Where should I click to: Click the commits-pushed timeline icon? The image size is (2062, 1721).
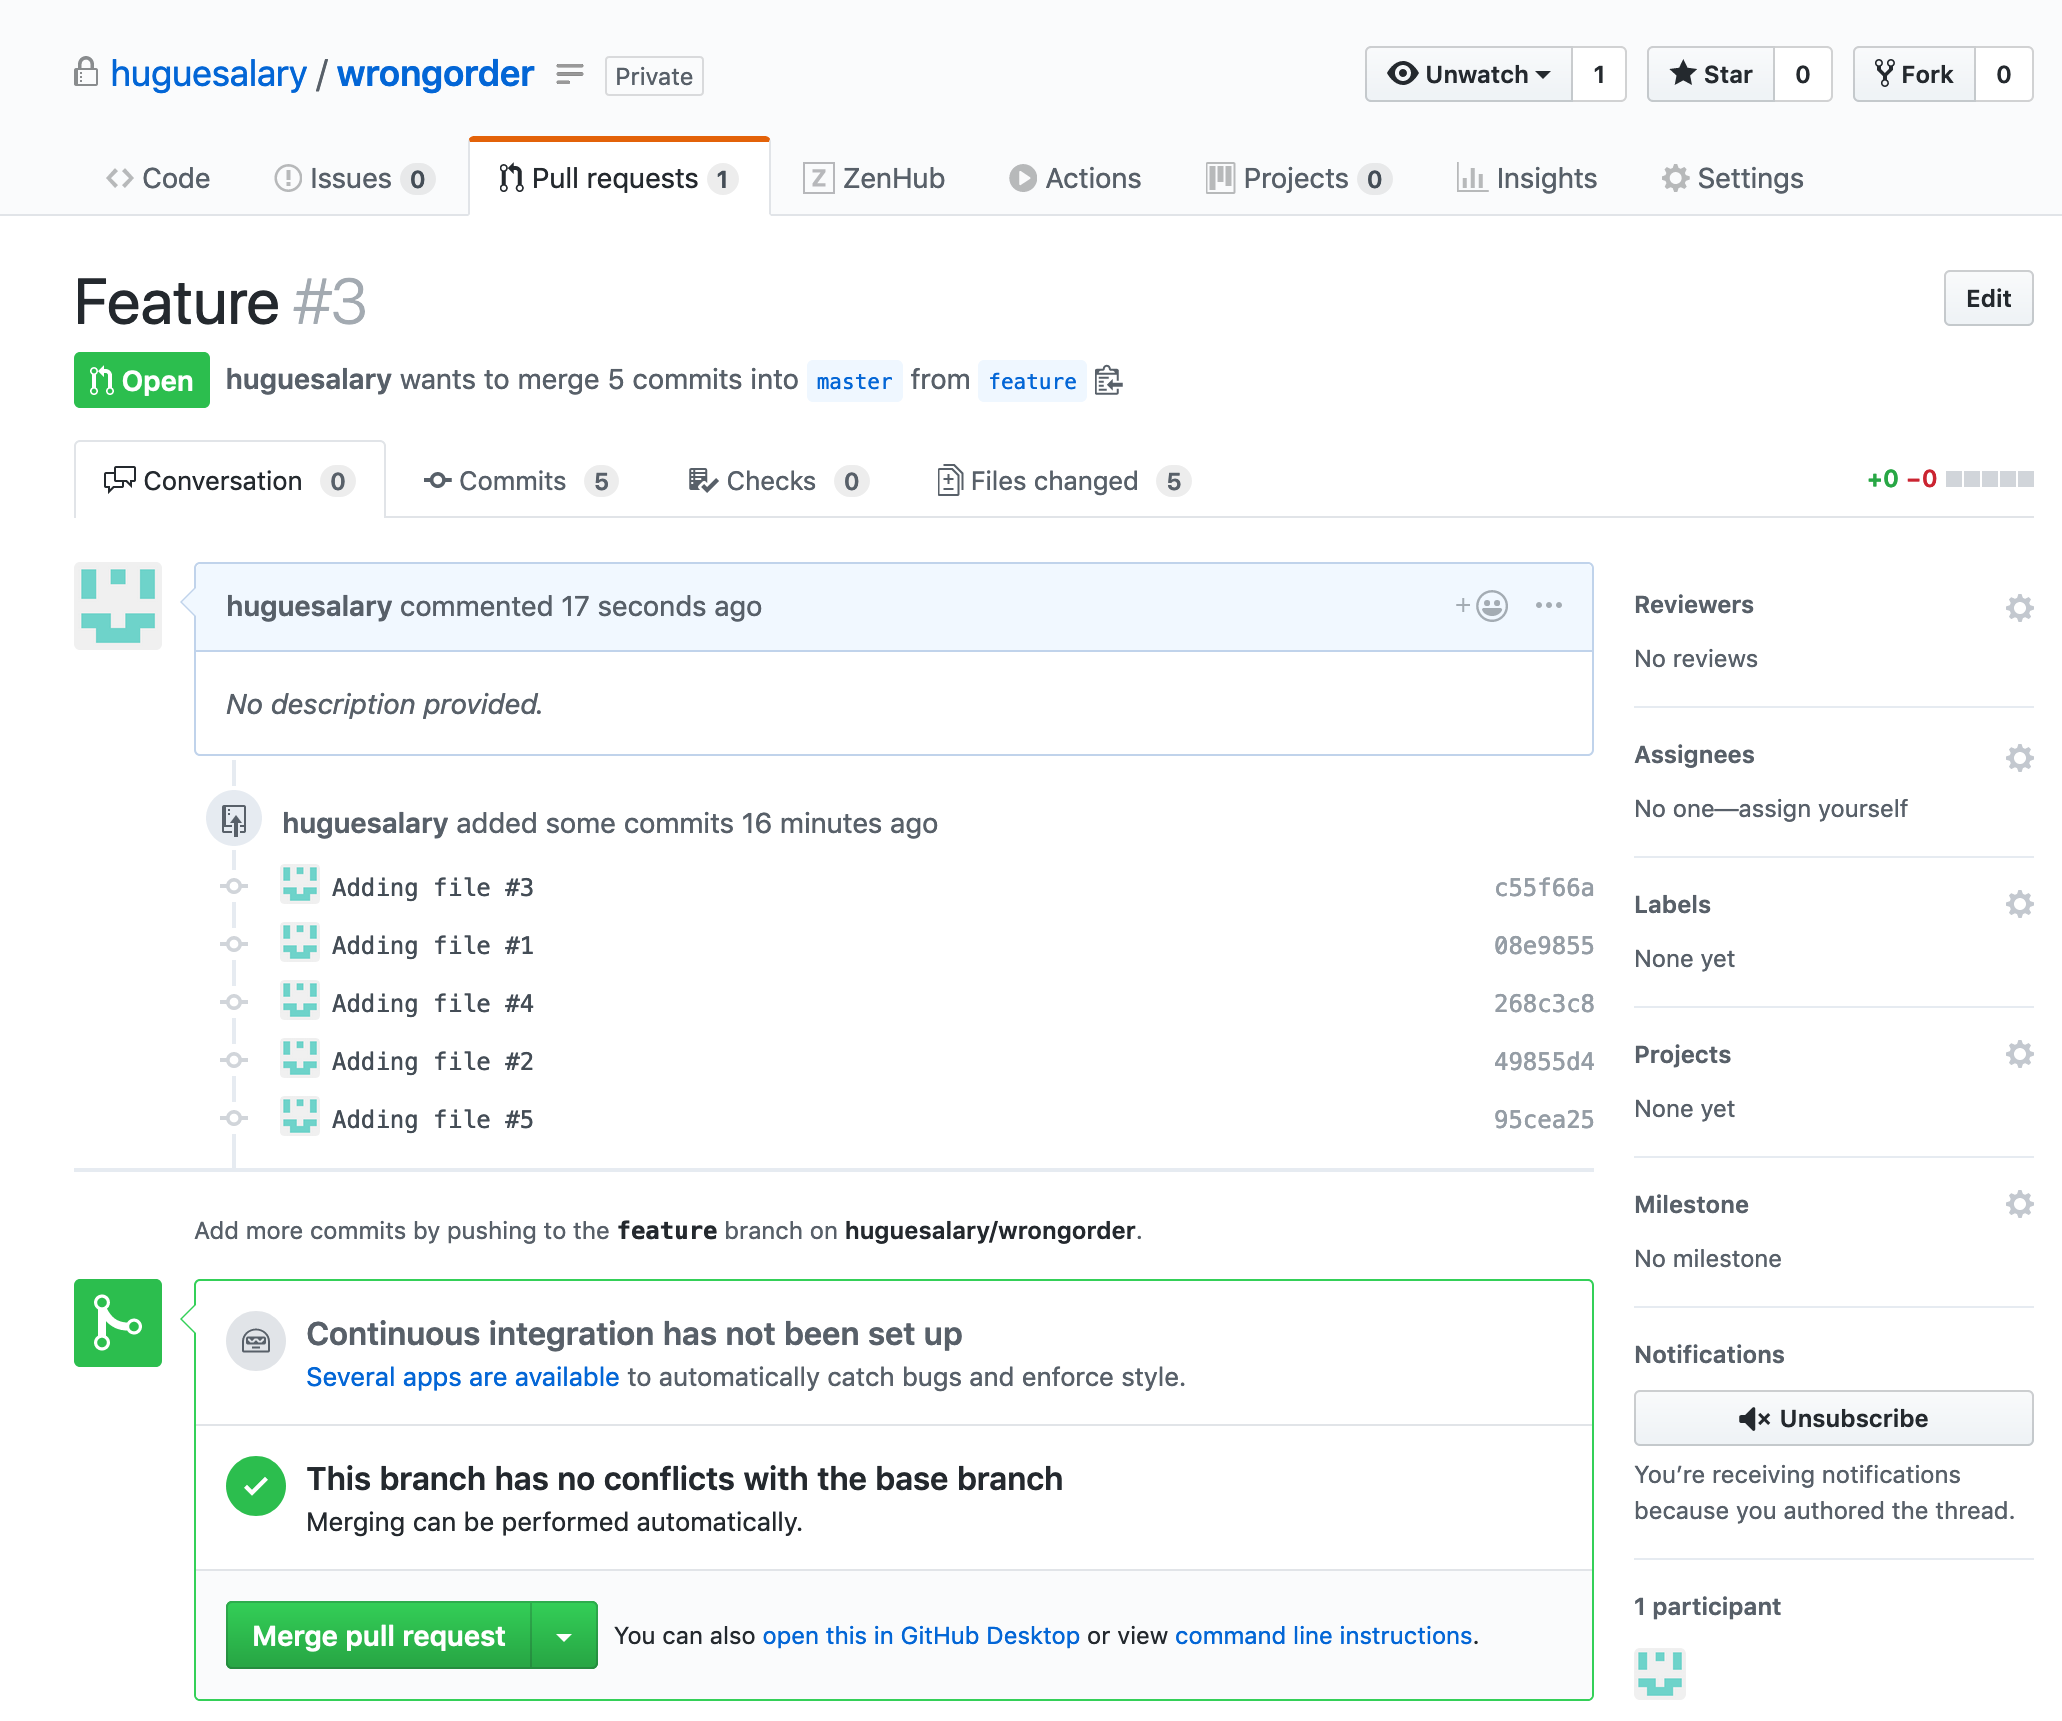(x=234, y=820)
